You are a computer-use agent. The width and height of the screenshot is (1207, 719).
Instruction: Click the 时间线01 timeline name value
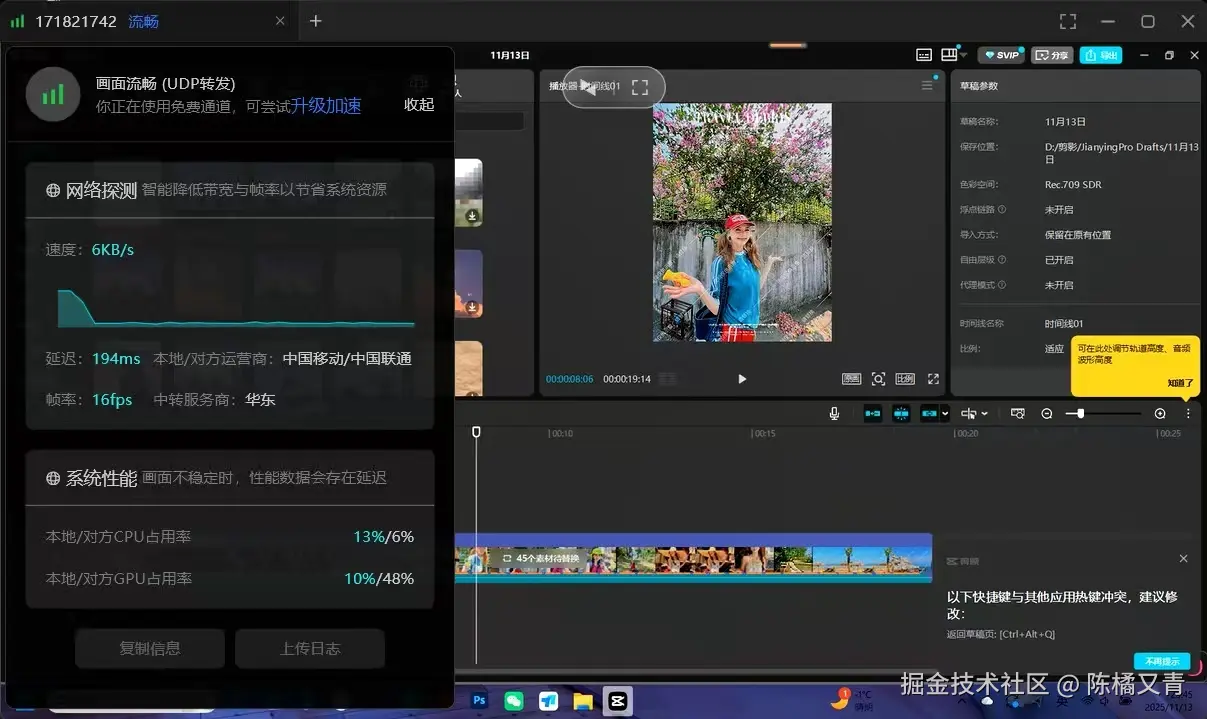(x=1064, y=324)
